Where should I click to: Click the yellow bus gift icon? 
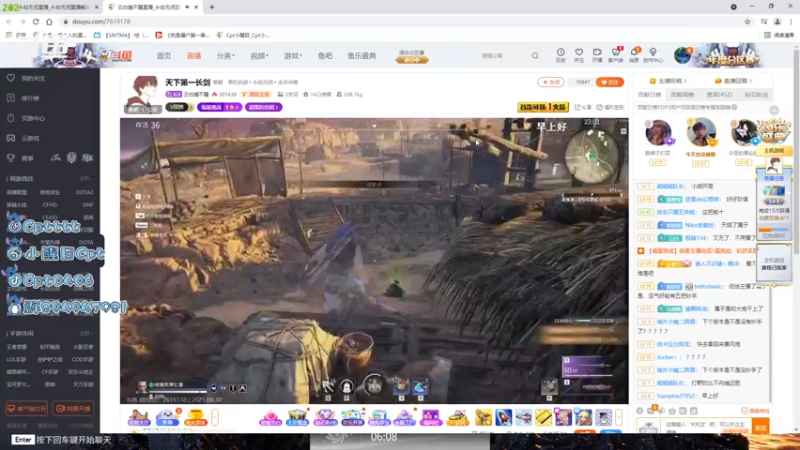pos(458,418)
